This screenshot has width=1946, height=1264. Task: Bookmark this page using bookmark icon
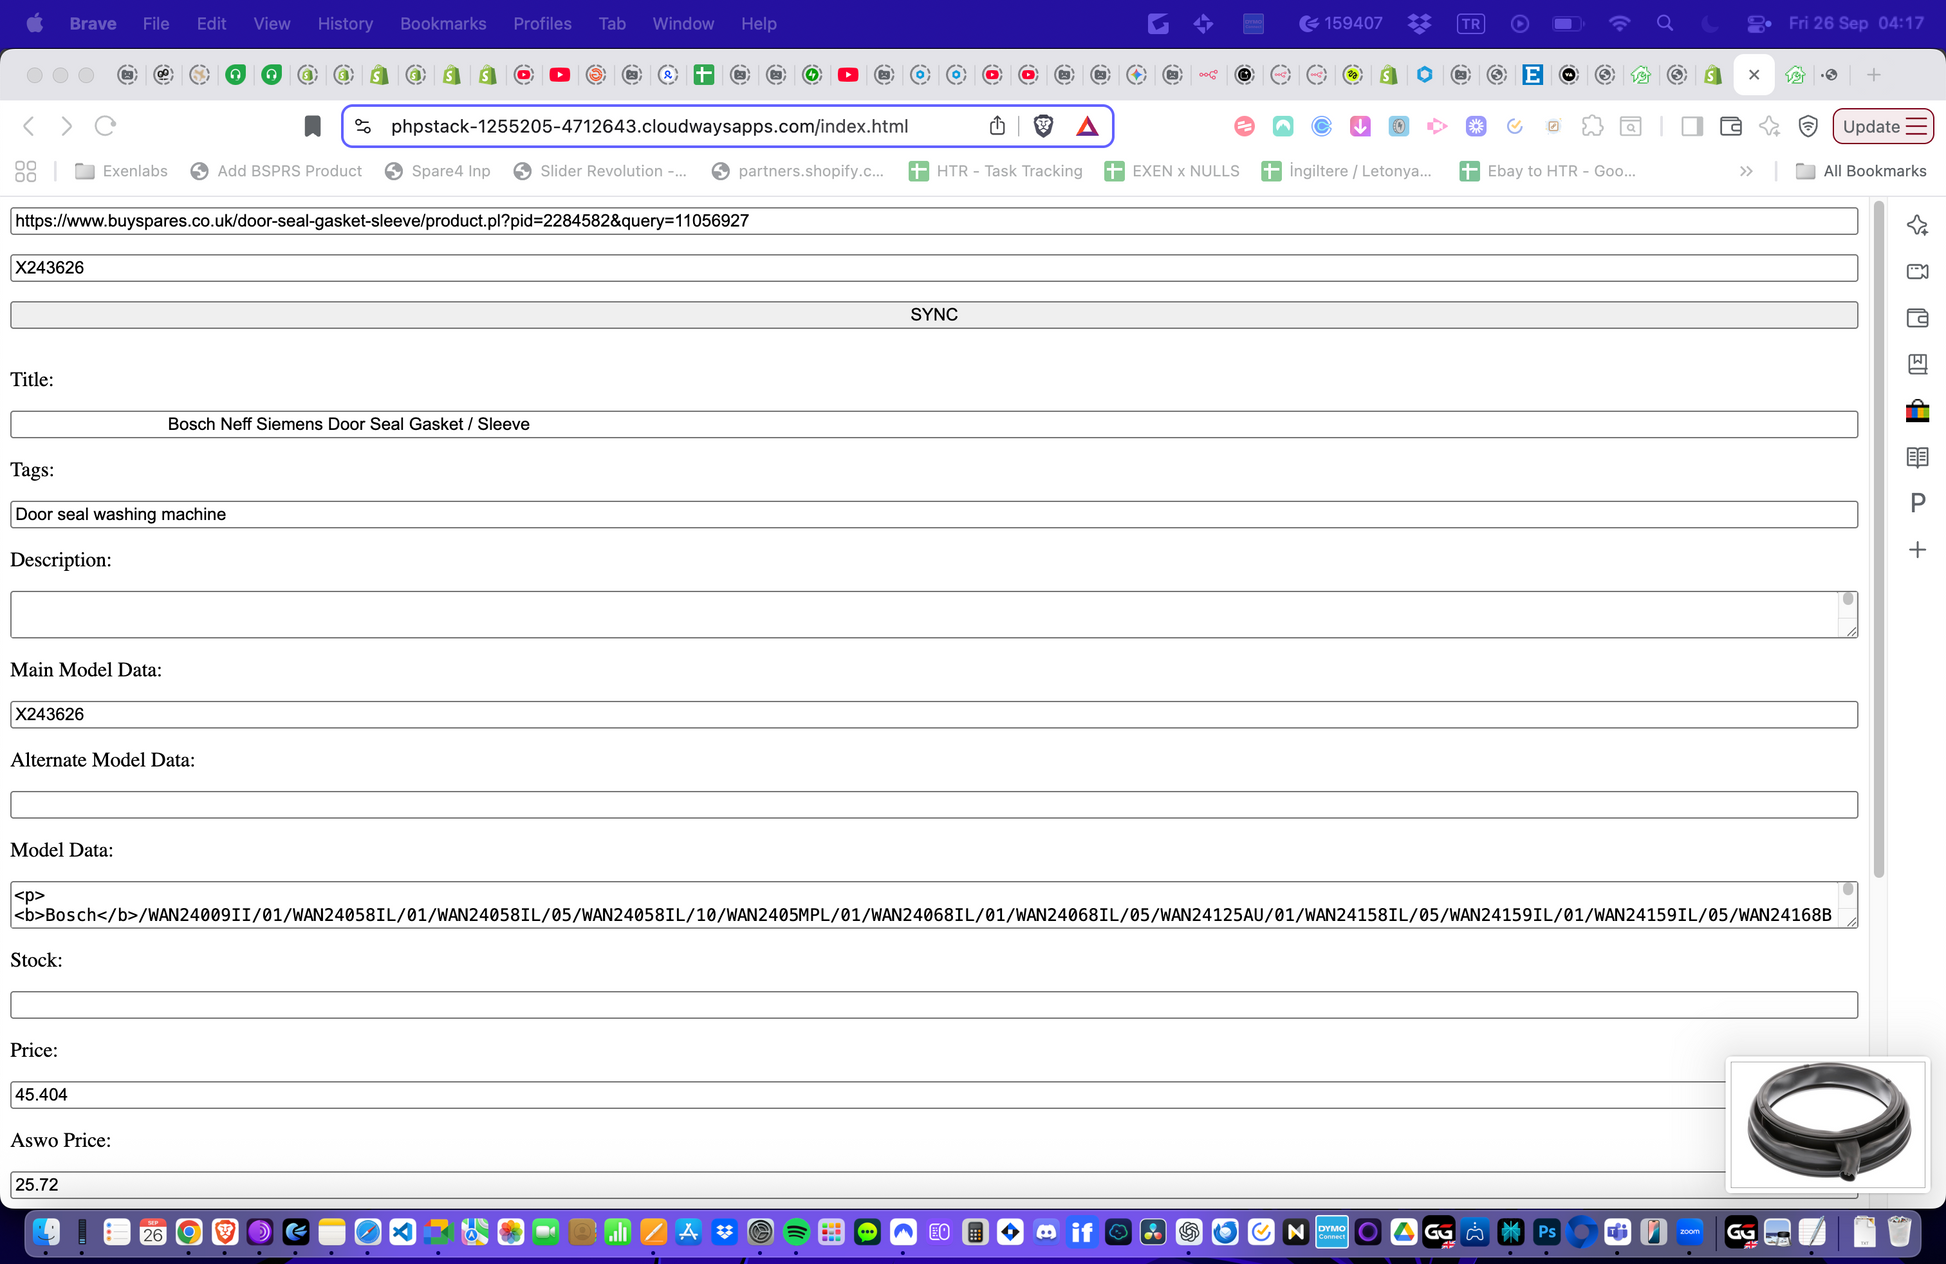pos(312,126)
